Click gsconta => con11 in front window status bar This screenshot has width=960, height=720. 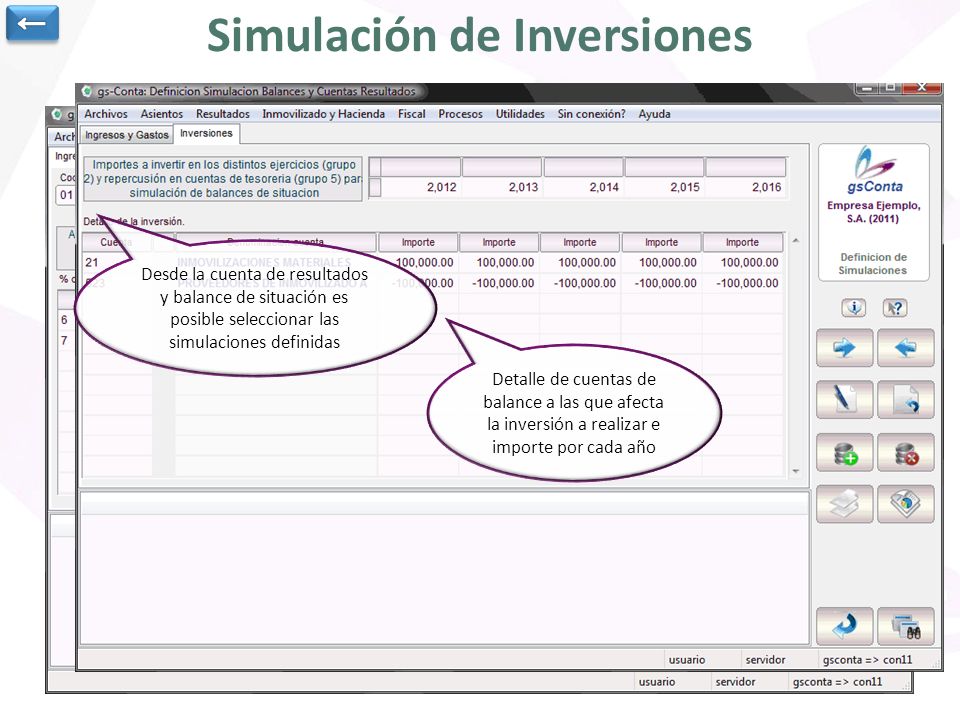pyautogui.click(x=868, y=660)
